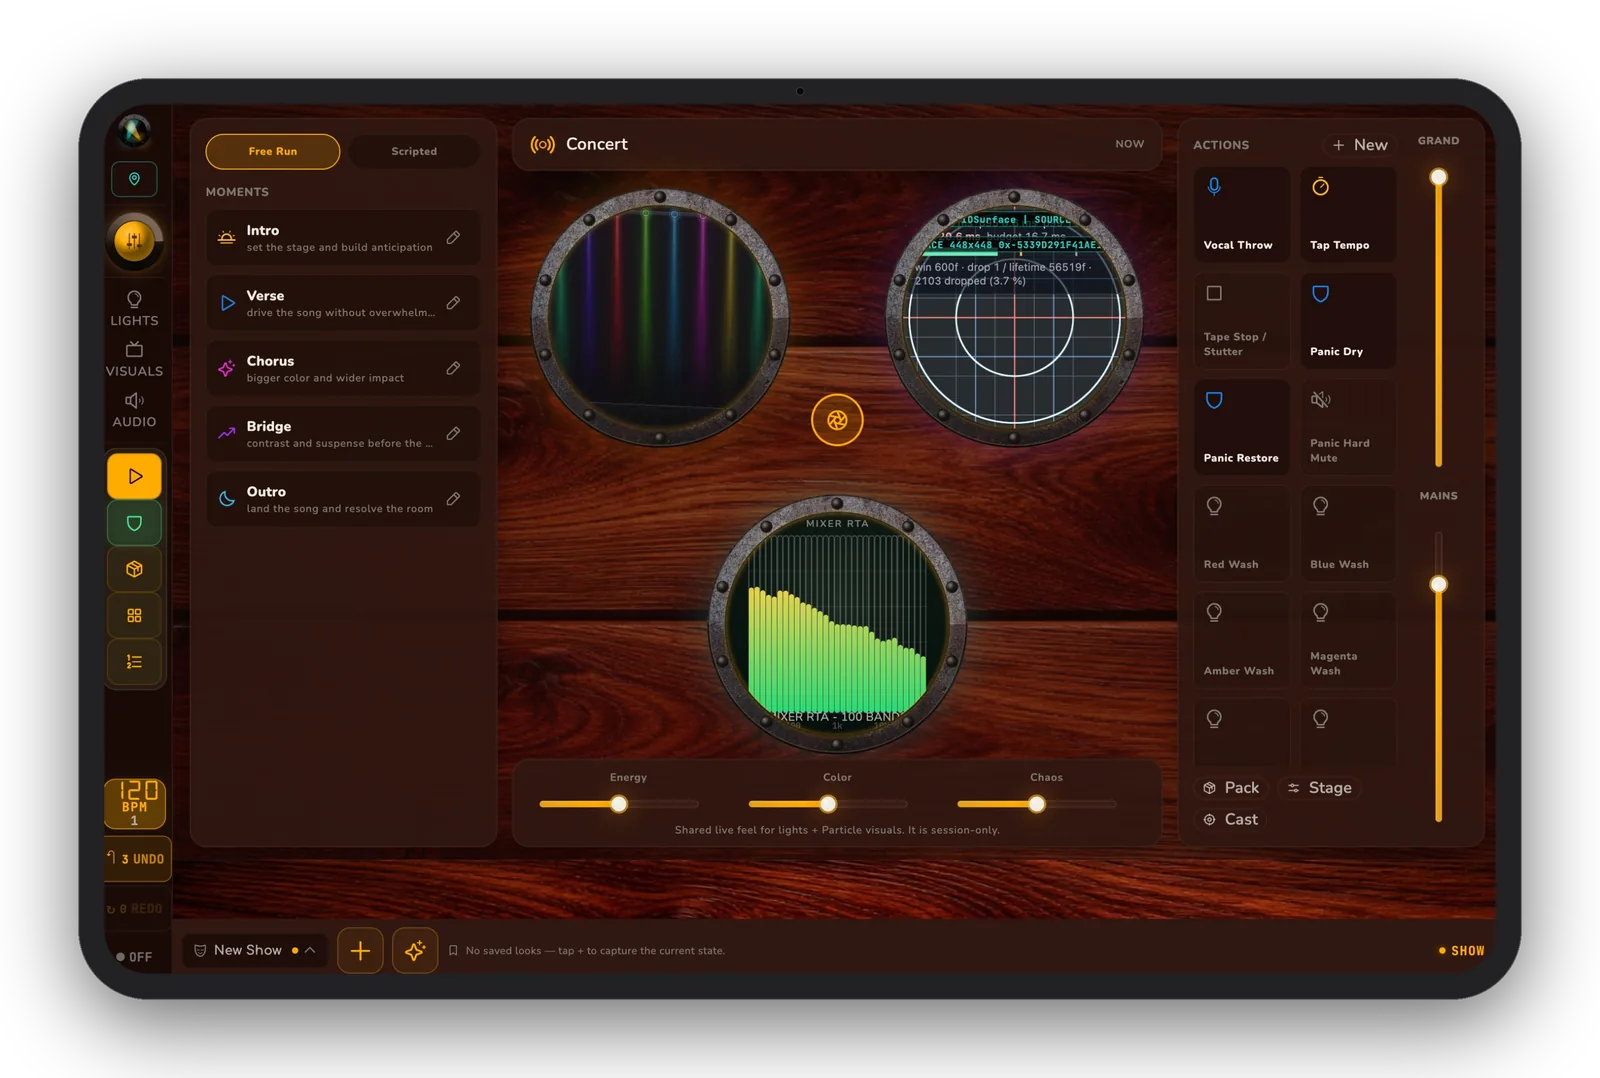Open the Lights section
The height and width of the screenshot is (1078, 1600).
134,308
